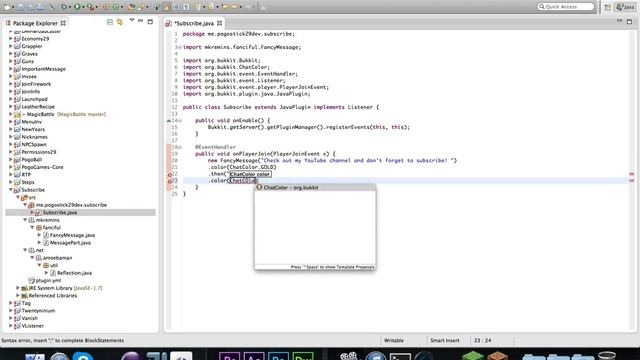
Task: Click the Save toolbar icon
Action: click(20, 7)
